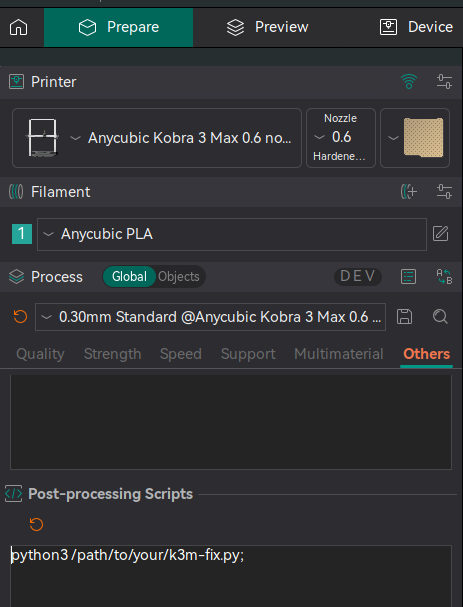Open the Support settings tab
This screenshot has width=463, height=607.
click(248, 354)
